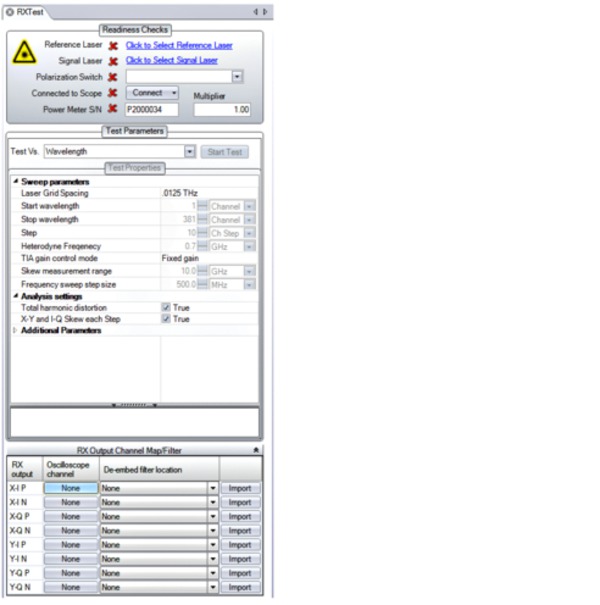The image size is (600, 605).
Task: Toggle the Total harmonic distortion checkbox
Action: (167, 308)
